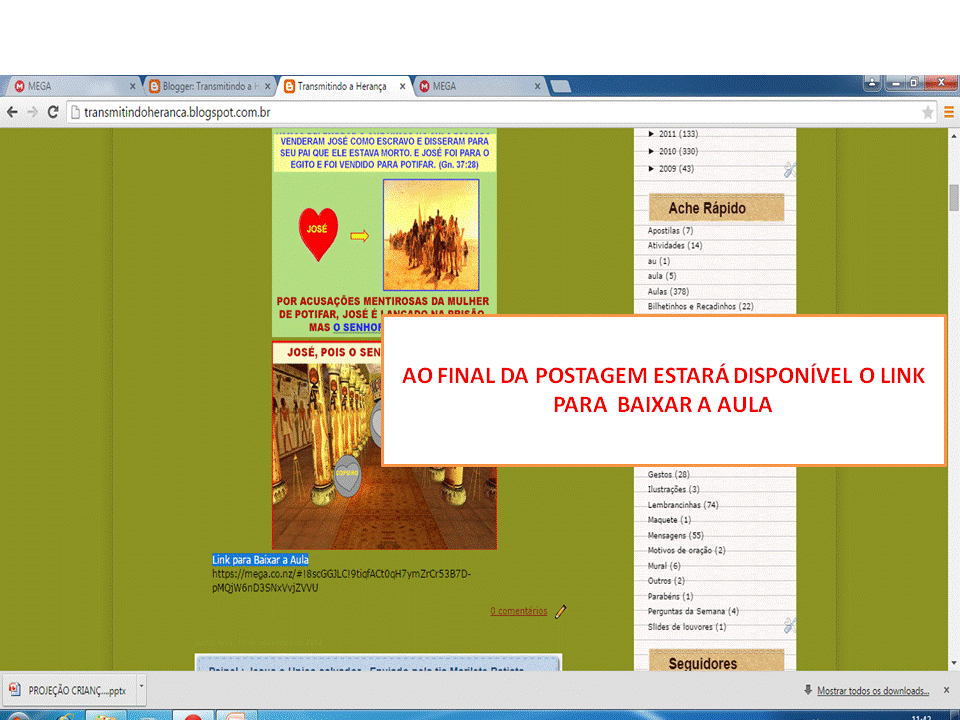Go back using the browser back arrow
The height and width of the screenshot is (720, 960).
12,112
